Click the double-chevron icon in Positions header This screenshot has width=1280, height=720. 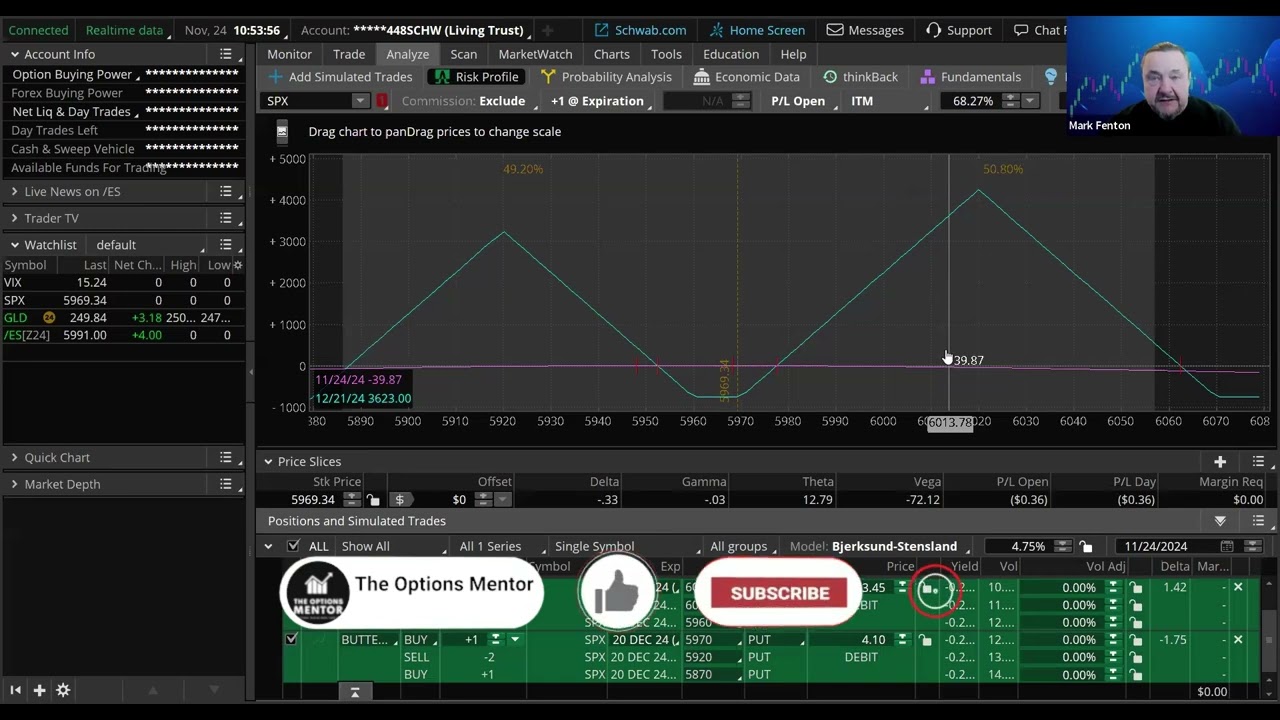[1220, 521]
